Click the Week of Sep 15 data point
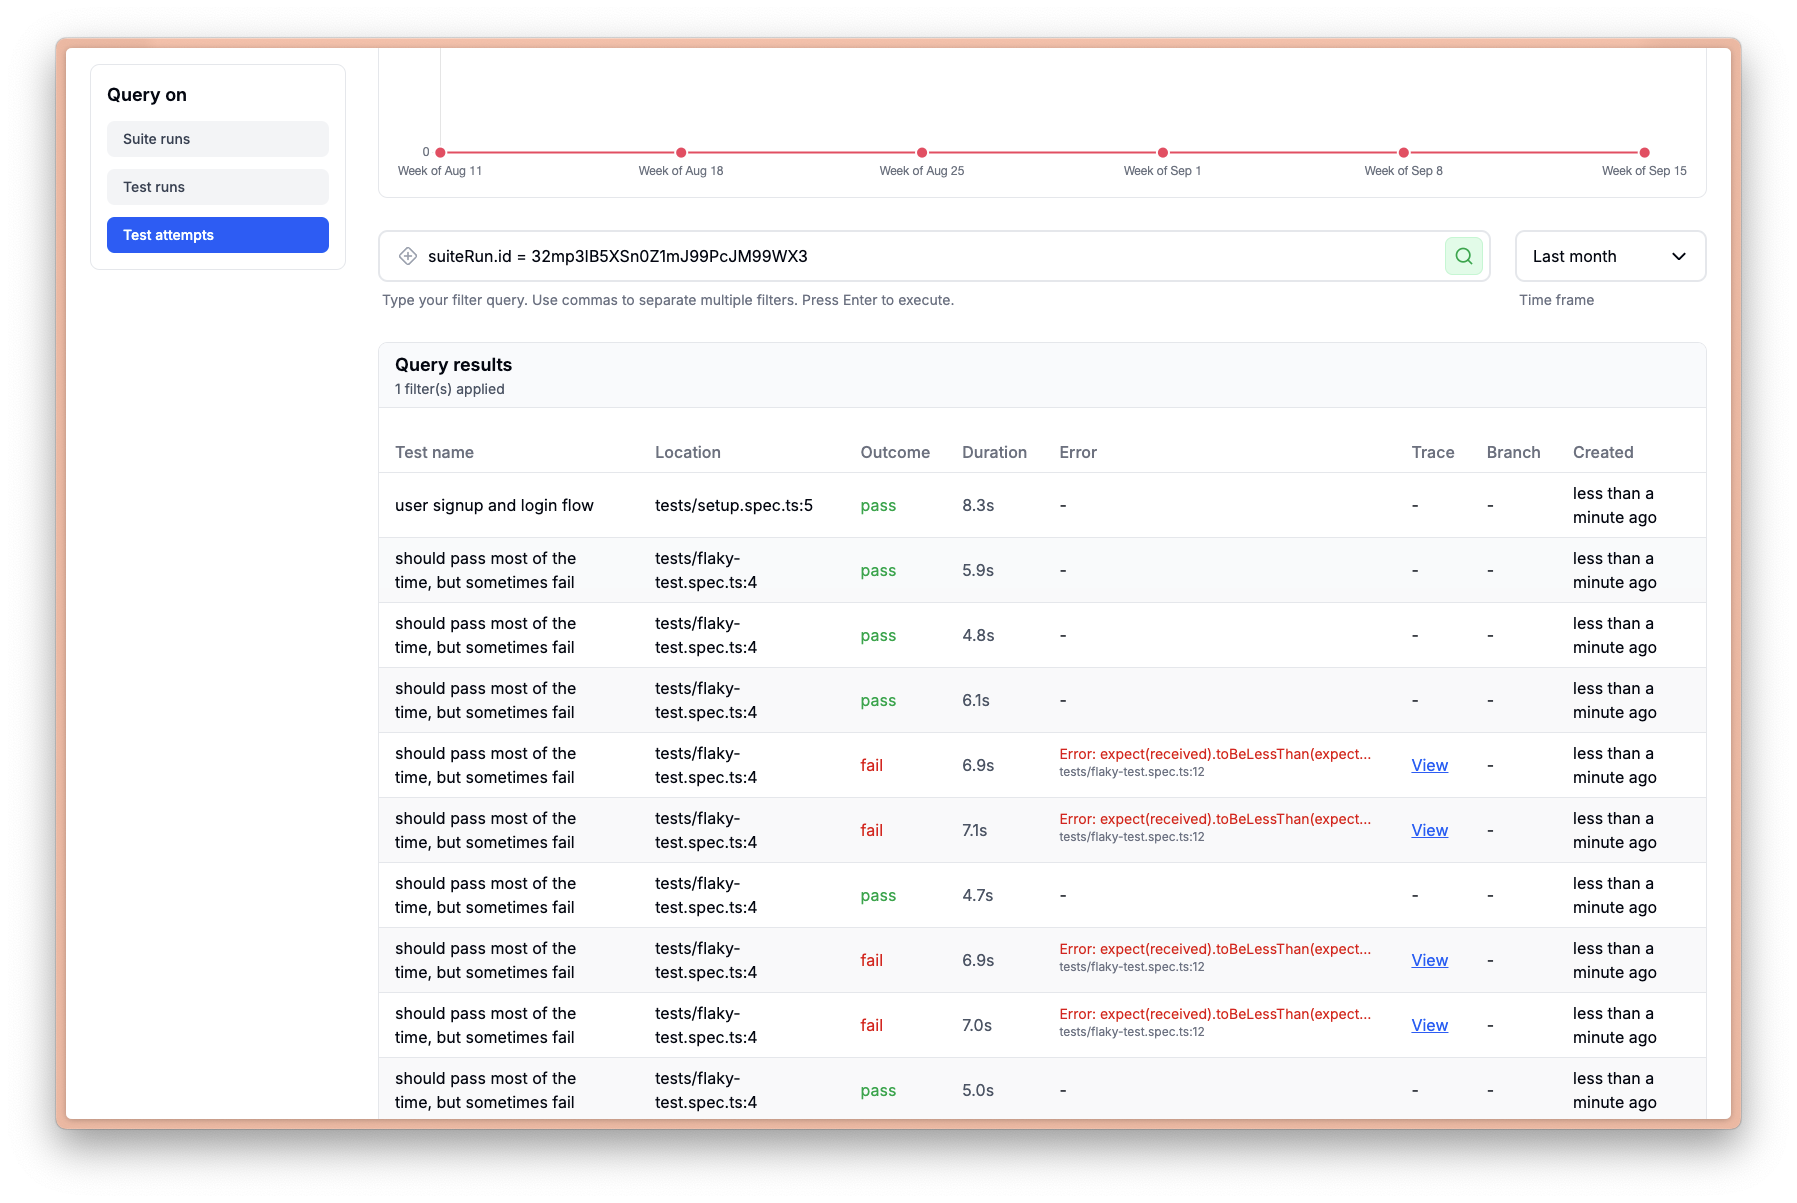The width and height of the screenshot is (1797, 1203). pyautogui.click(x=1644, y=153)
